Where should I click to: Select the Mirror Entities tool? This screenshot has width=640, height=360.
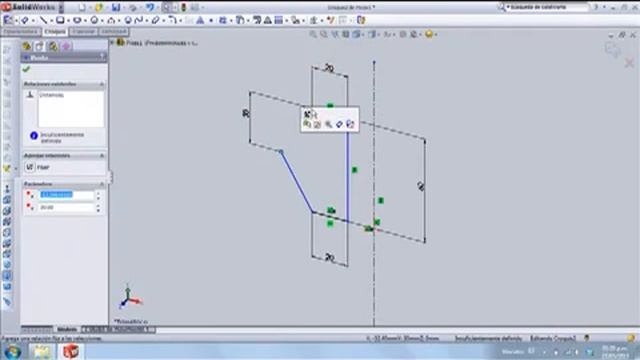tap(268, 20)
